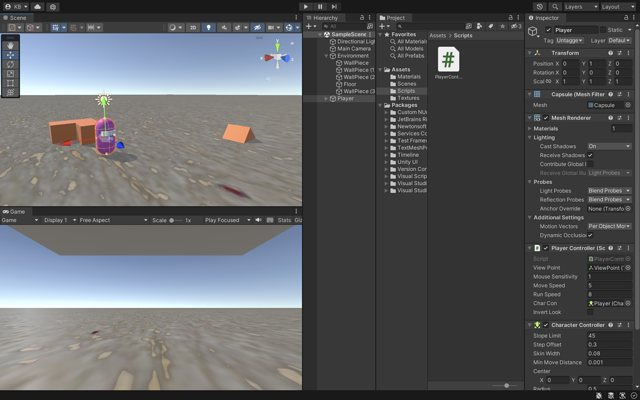Open Light Probes dropdown
Viewport: 640px width, 400px height.
point(609,191)
